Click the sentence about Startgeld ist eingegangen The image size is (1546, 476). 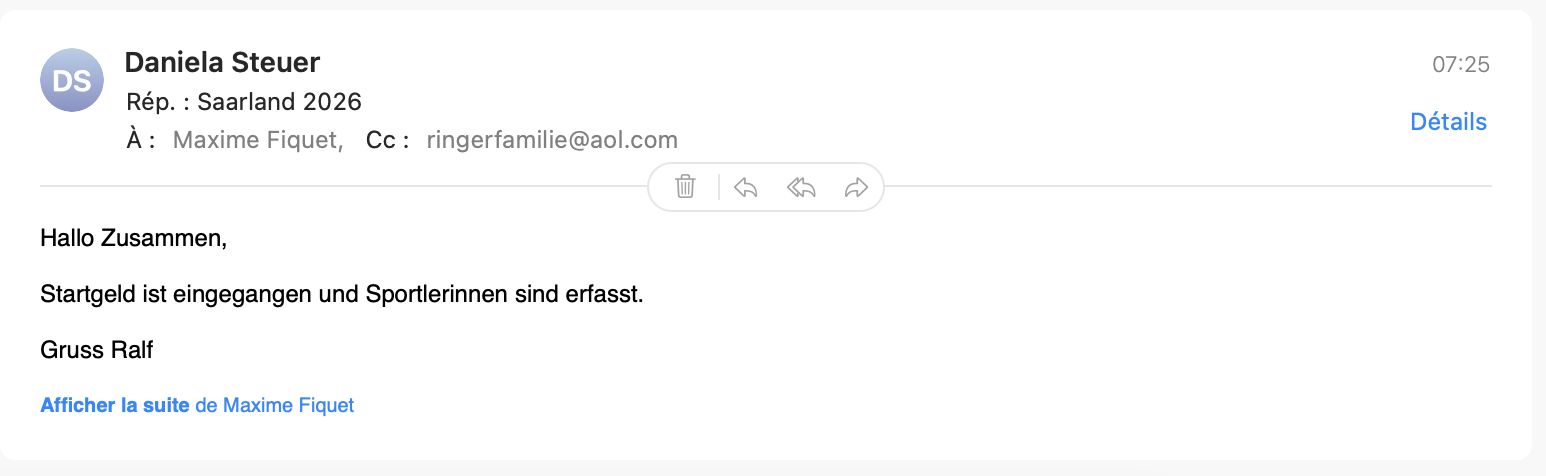[340, 295]
